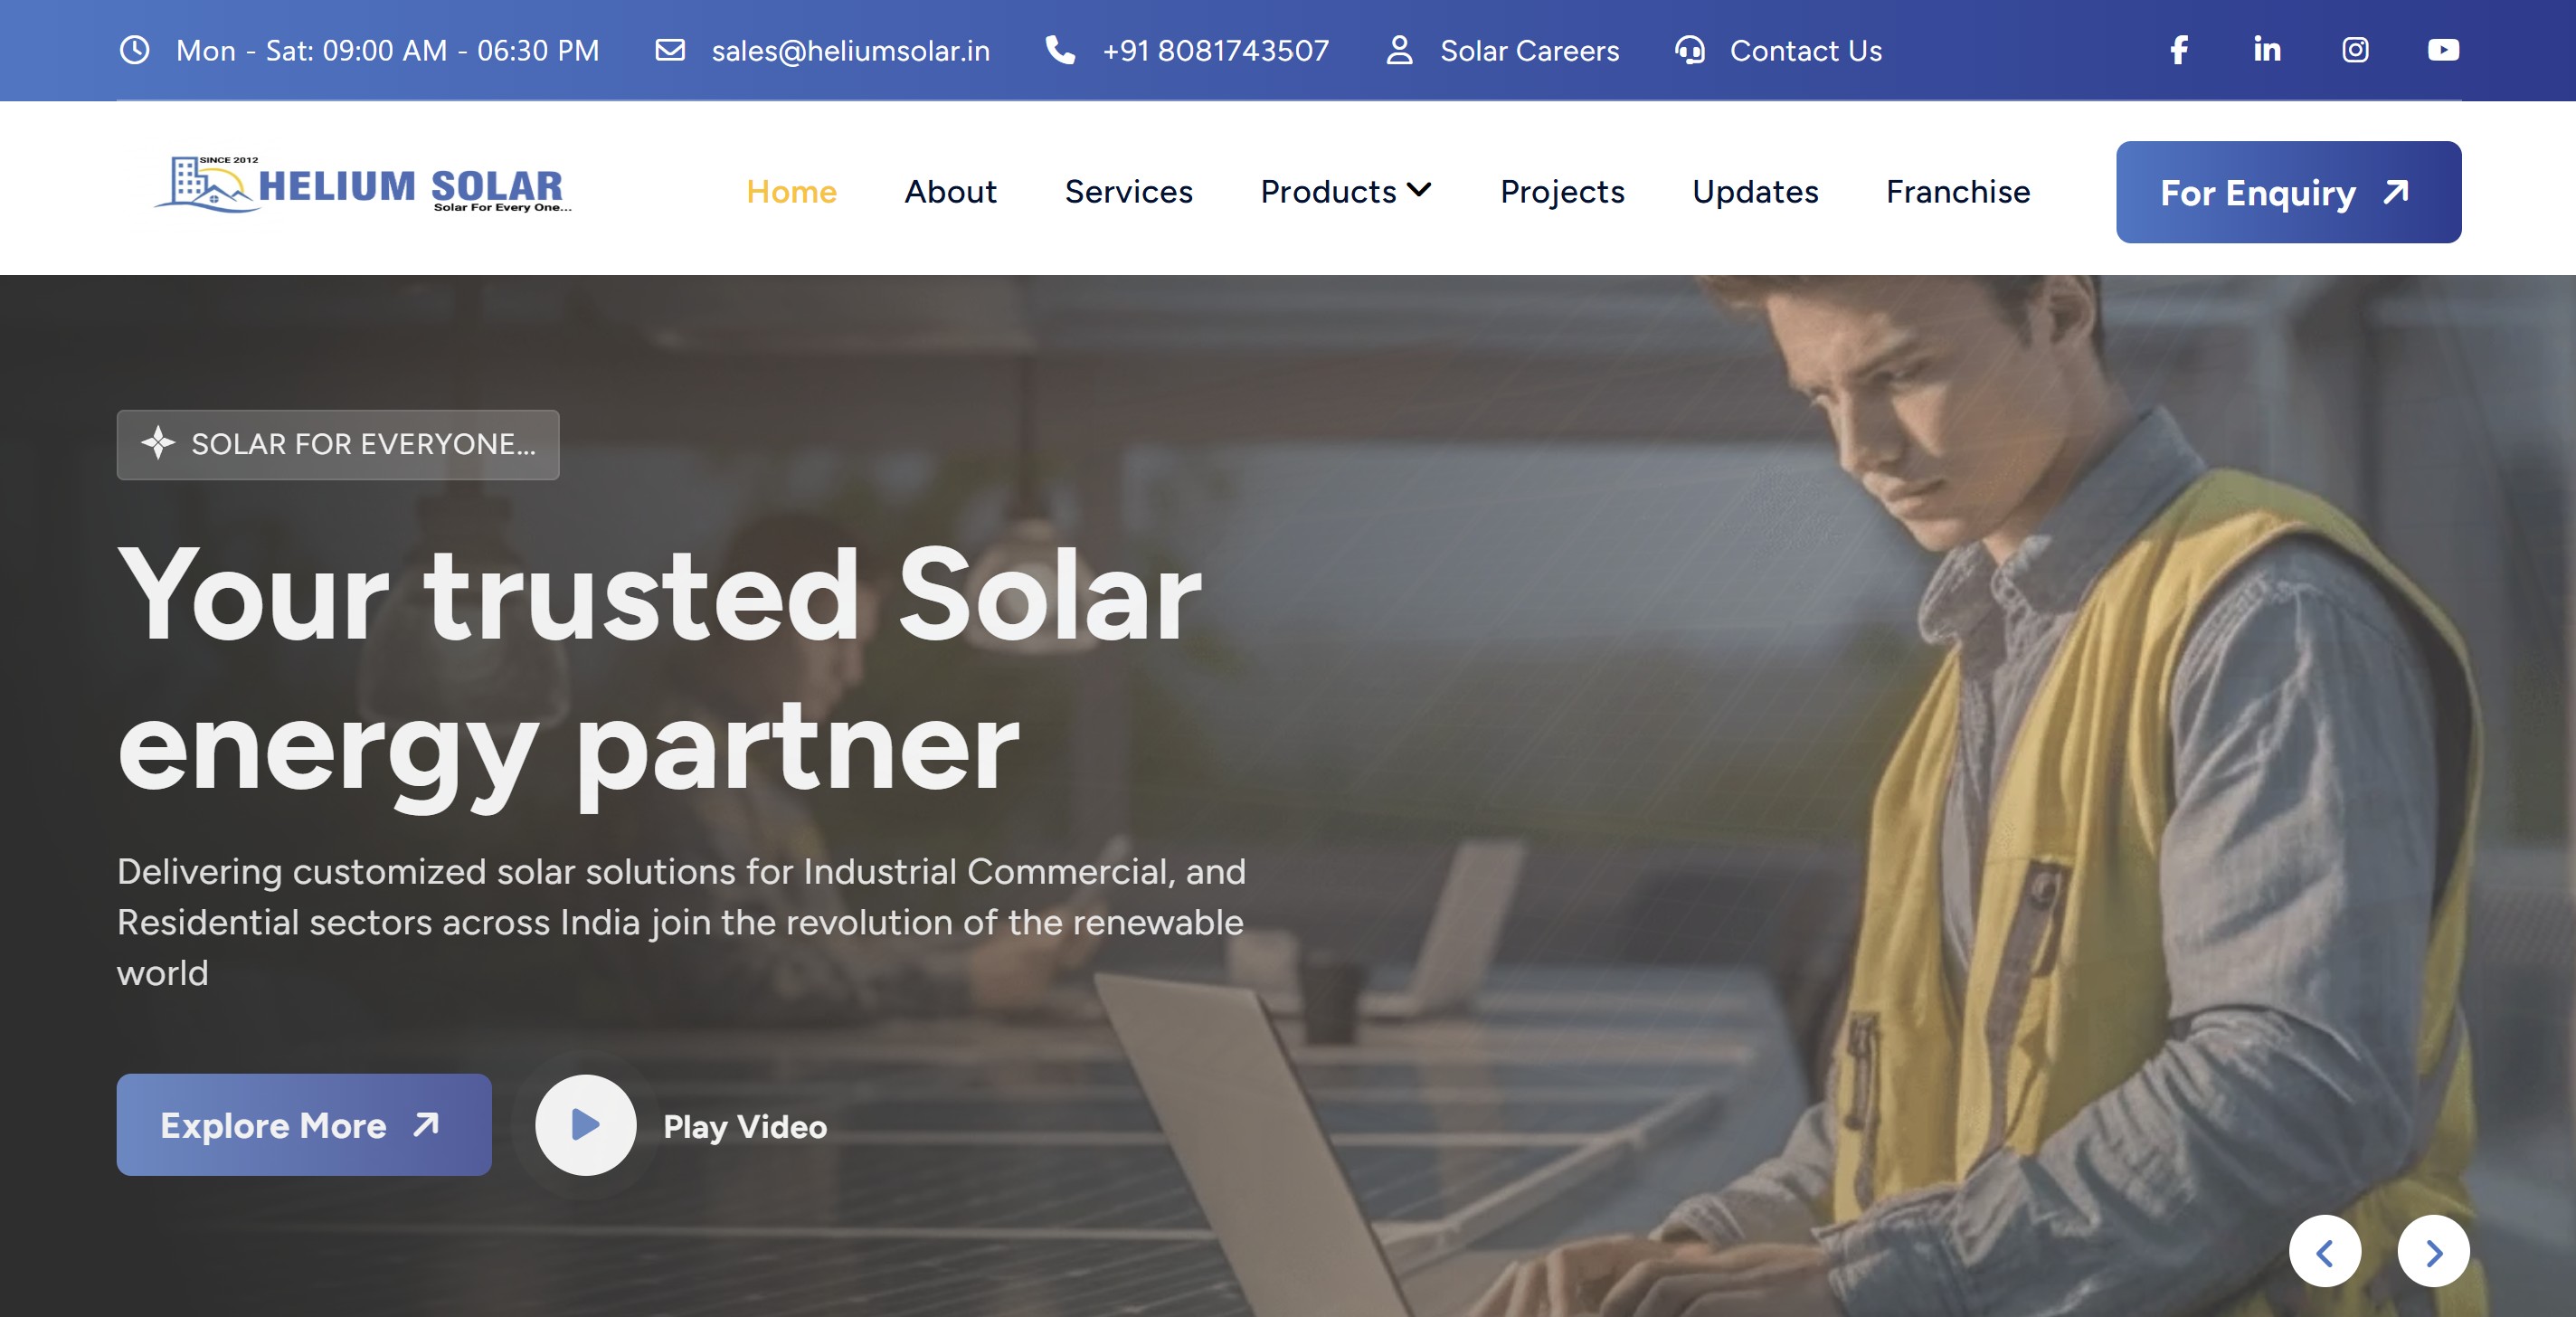Open the Facebook social icon

(2179, 50)
